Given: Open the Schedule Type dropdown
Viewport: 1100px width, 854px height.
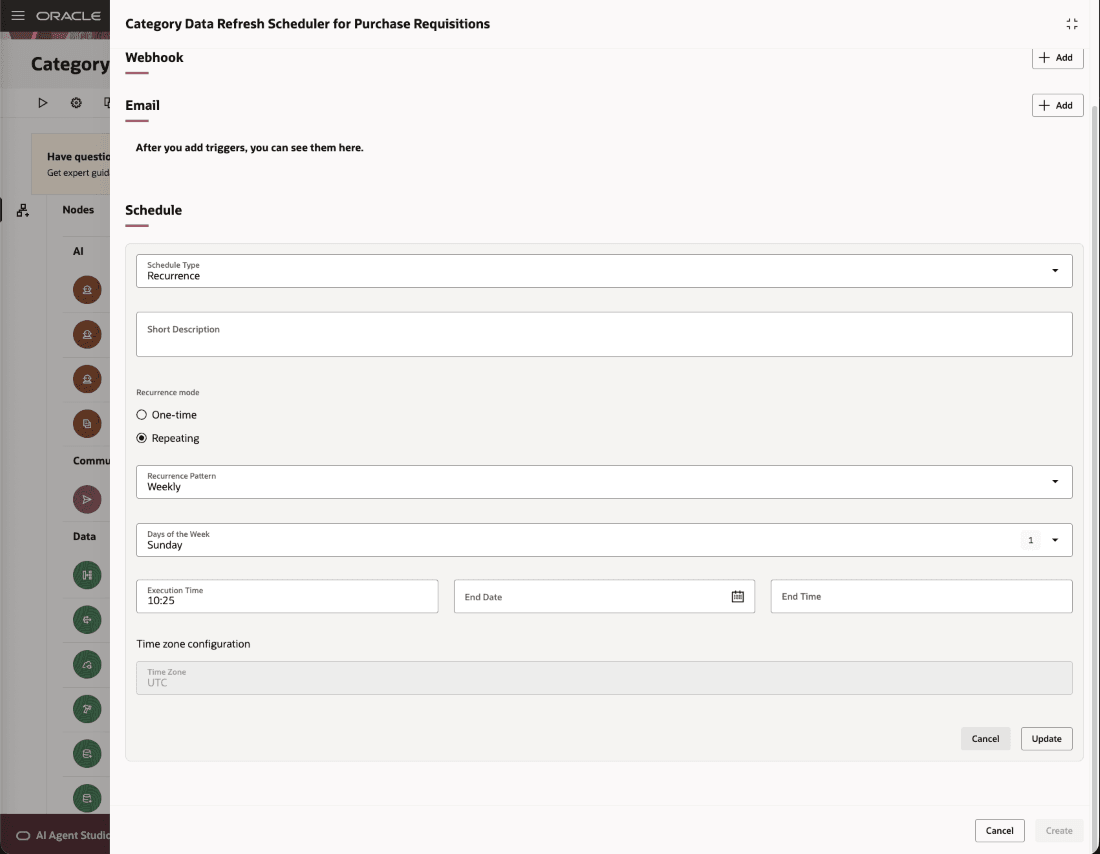Looking at the screenshot, I should (x=1054, y=270).
